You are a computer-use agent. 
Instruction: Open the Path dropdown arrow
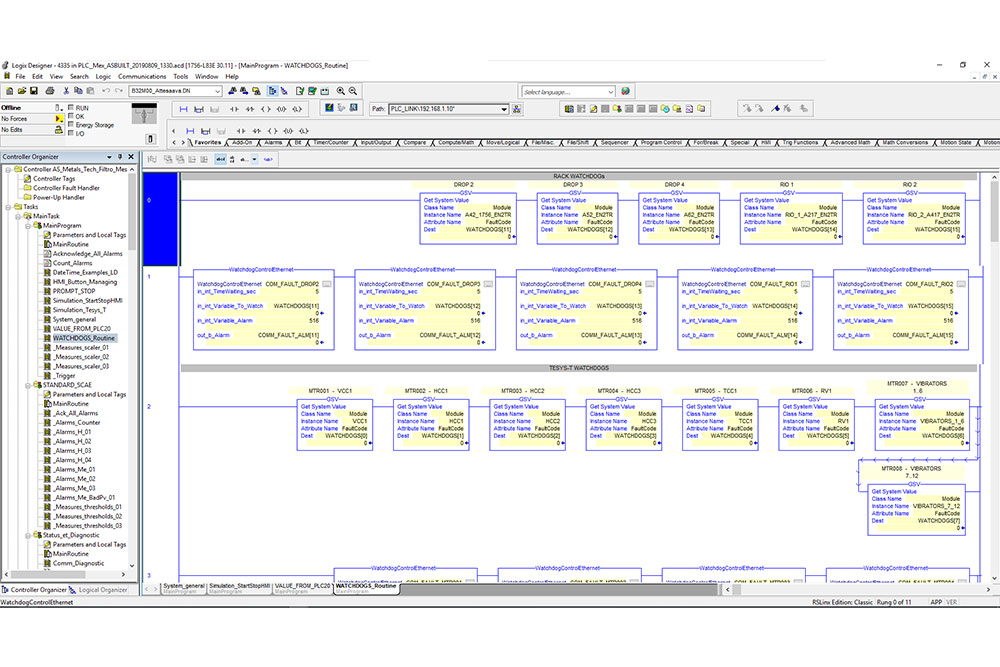click(x=504, y=109)
